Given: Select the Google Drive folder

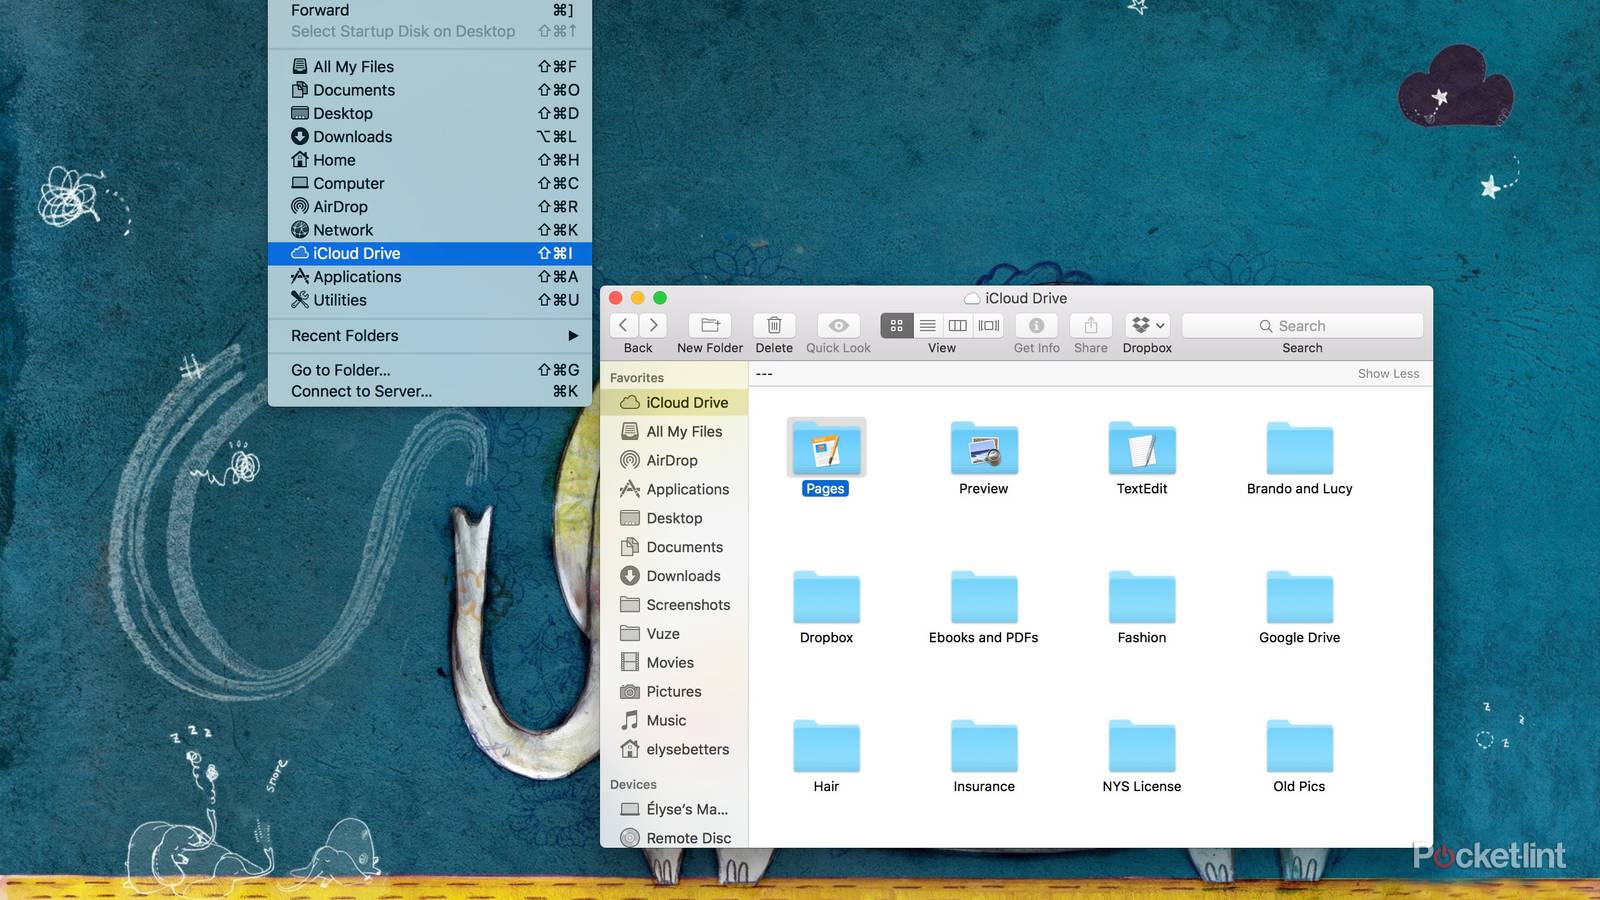Looking at the screenshot, I should pos(1299,597).
